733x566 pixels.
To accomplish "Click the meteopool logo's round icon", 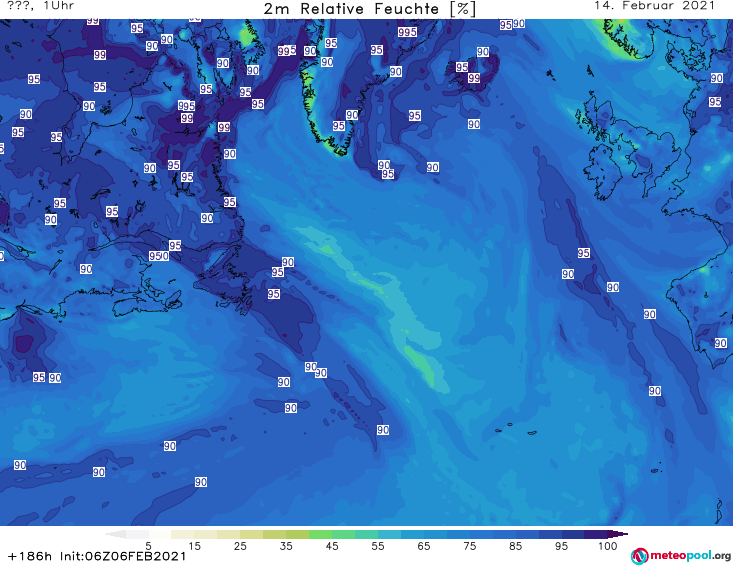I will click(639, 556).
